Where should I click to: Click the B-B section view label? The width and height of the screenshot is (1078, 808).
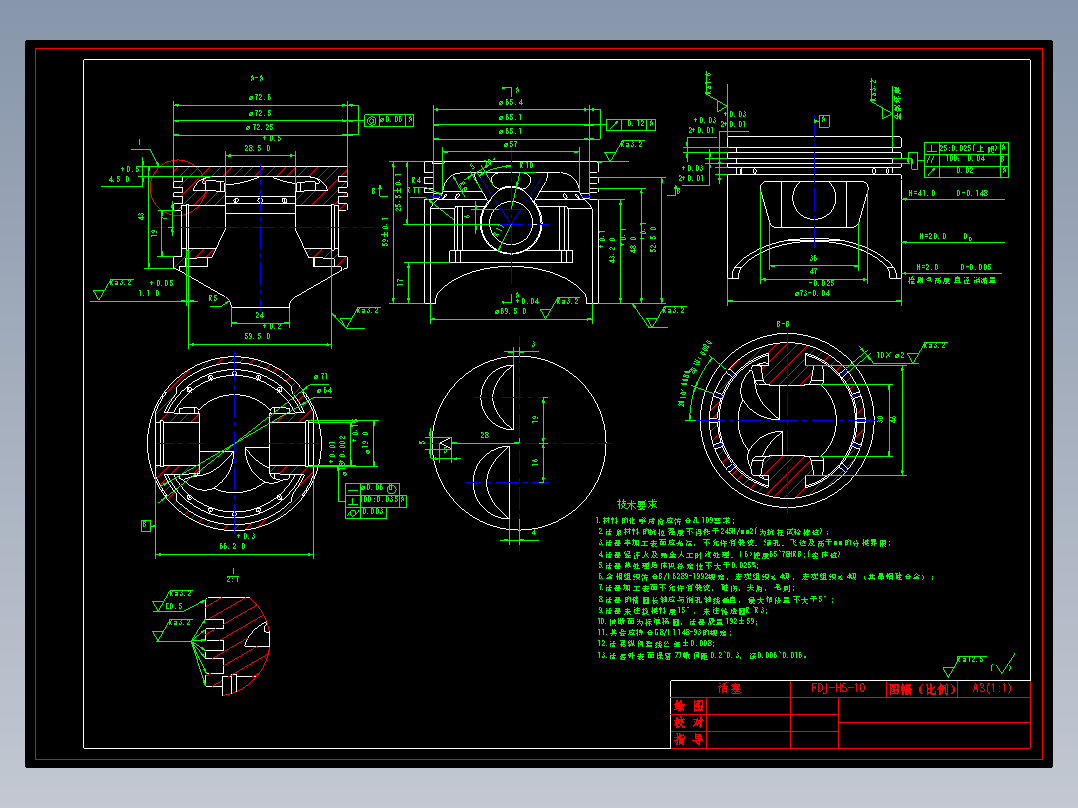pyautogui.click(x=782, y=324)
